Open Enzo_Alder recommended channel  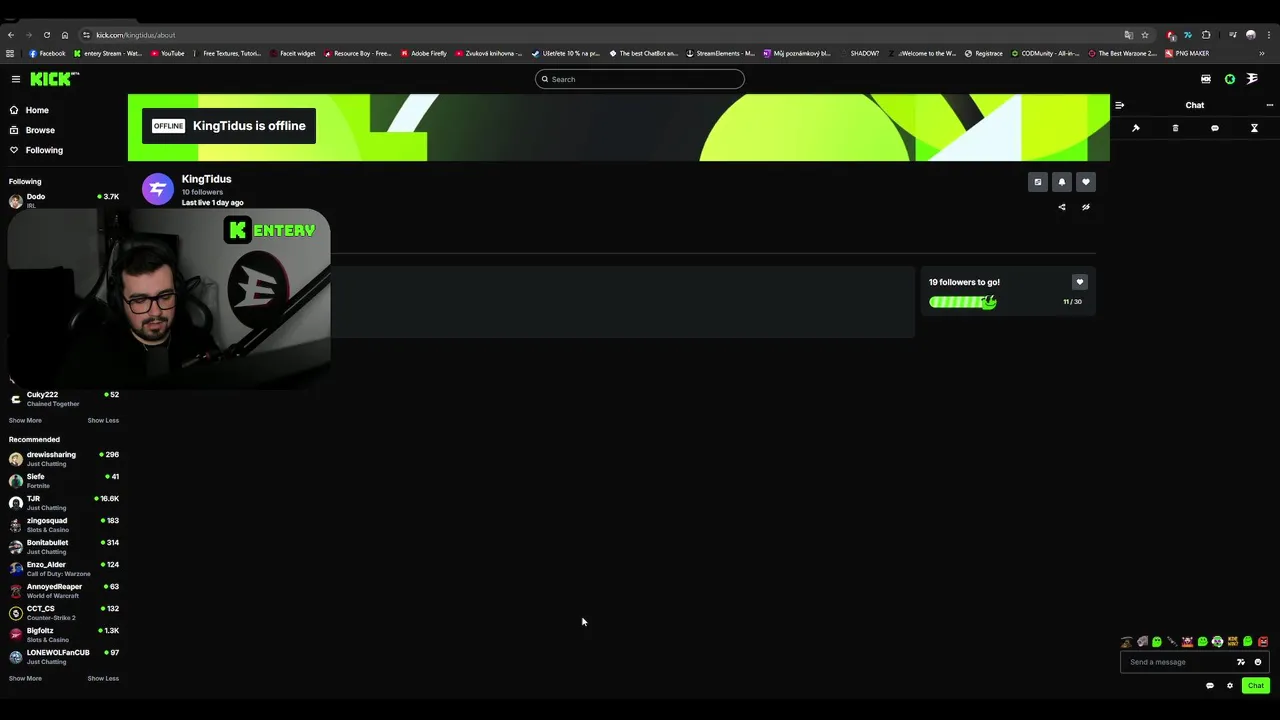64,568
